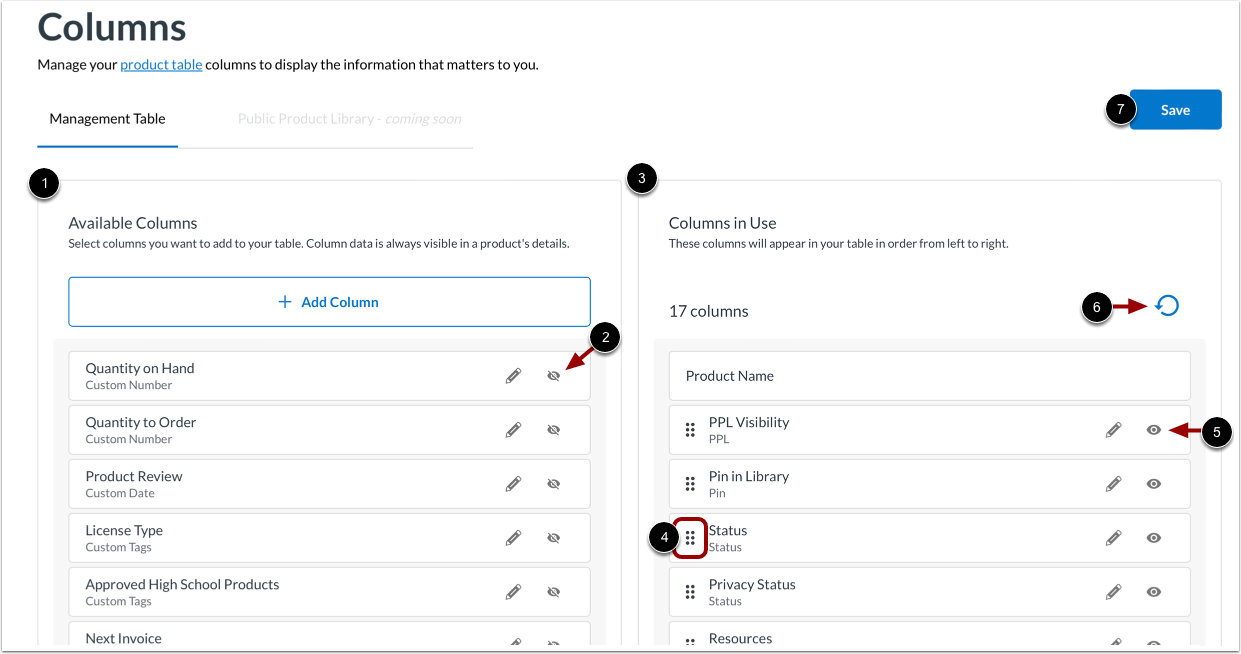This screenshot has width=1241, height=654.
Task: Open the product table link
Action: click(x=161, y=64)
